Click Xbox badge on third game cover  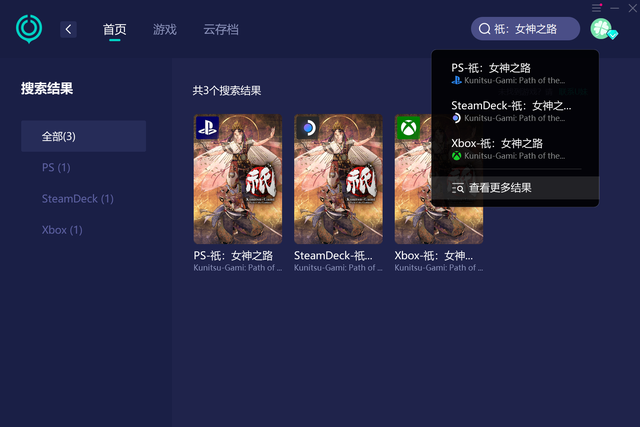(408, 128)
